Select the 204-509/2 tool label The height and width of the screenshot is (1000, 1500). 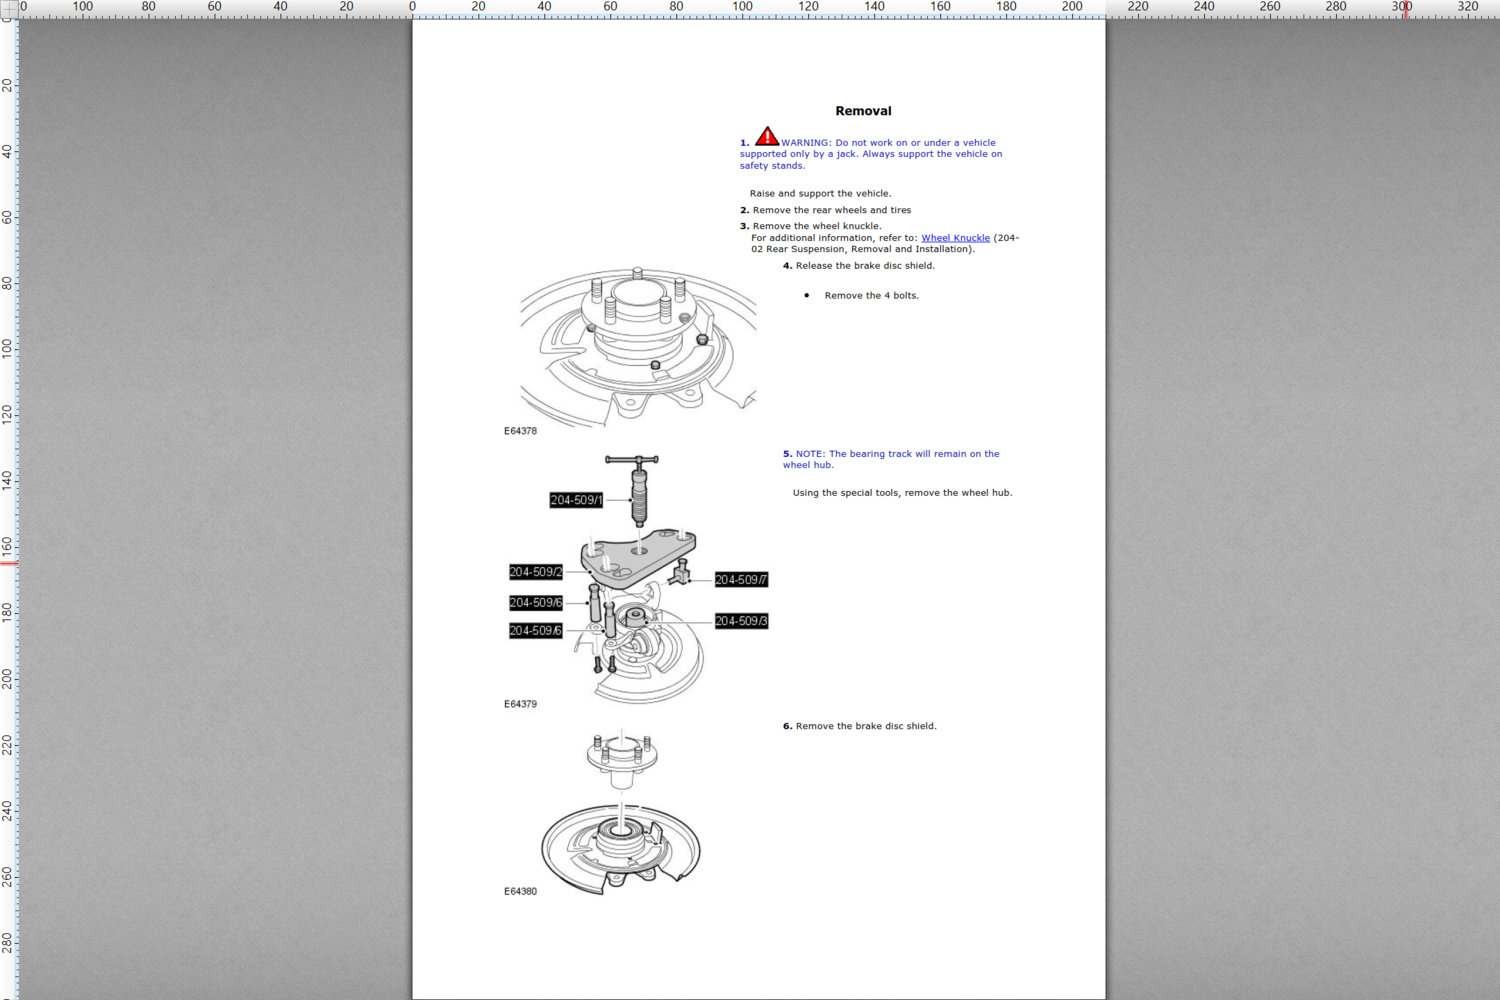[536, 572]
